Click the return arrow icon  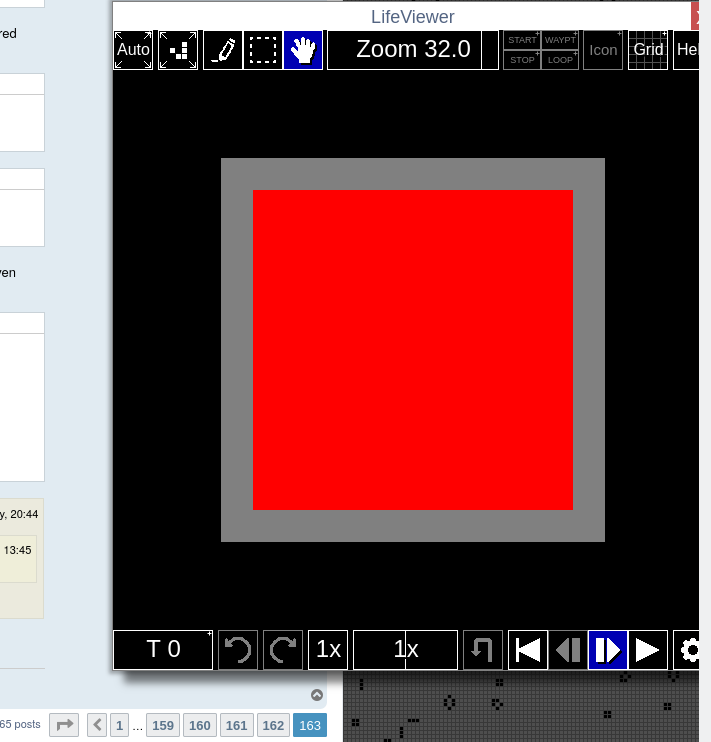(483, 650)
